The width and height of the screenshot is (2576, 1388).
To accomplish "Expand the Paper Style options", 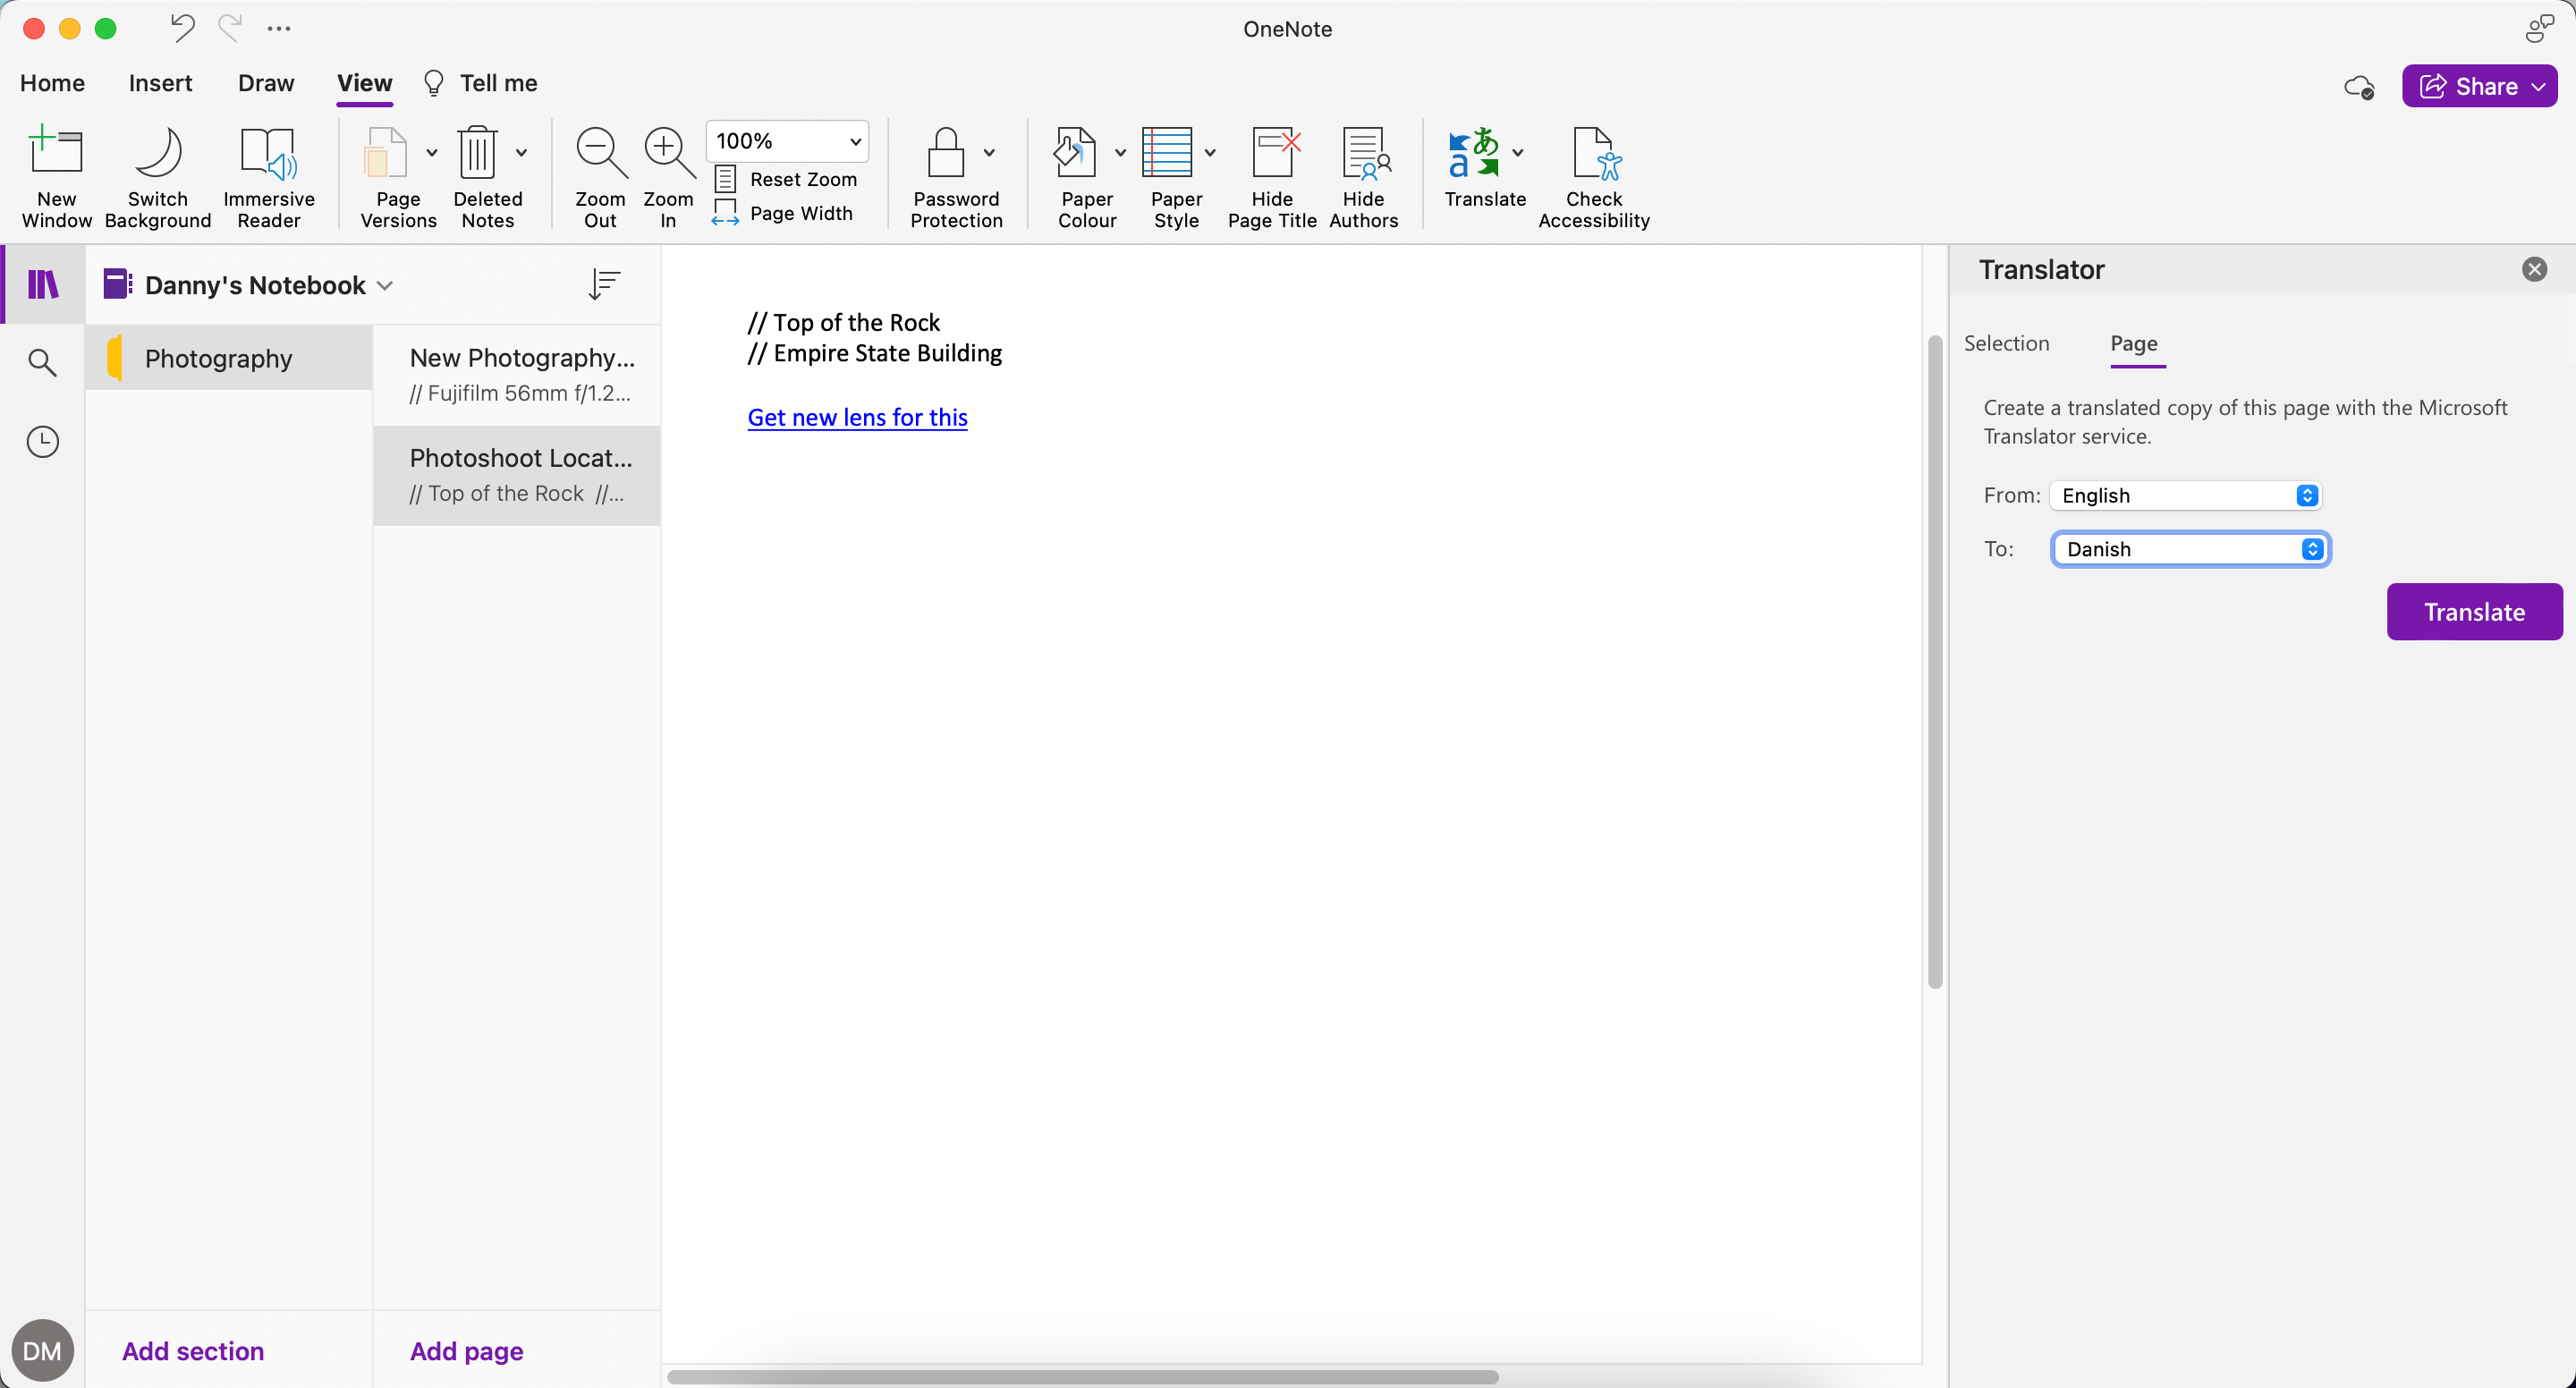I will point(1211,155).
